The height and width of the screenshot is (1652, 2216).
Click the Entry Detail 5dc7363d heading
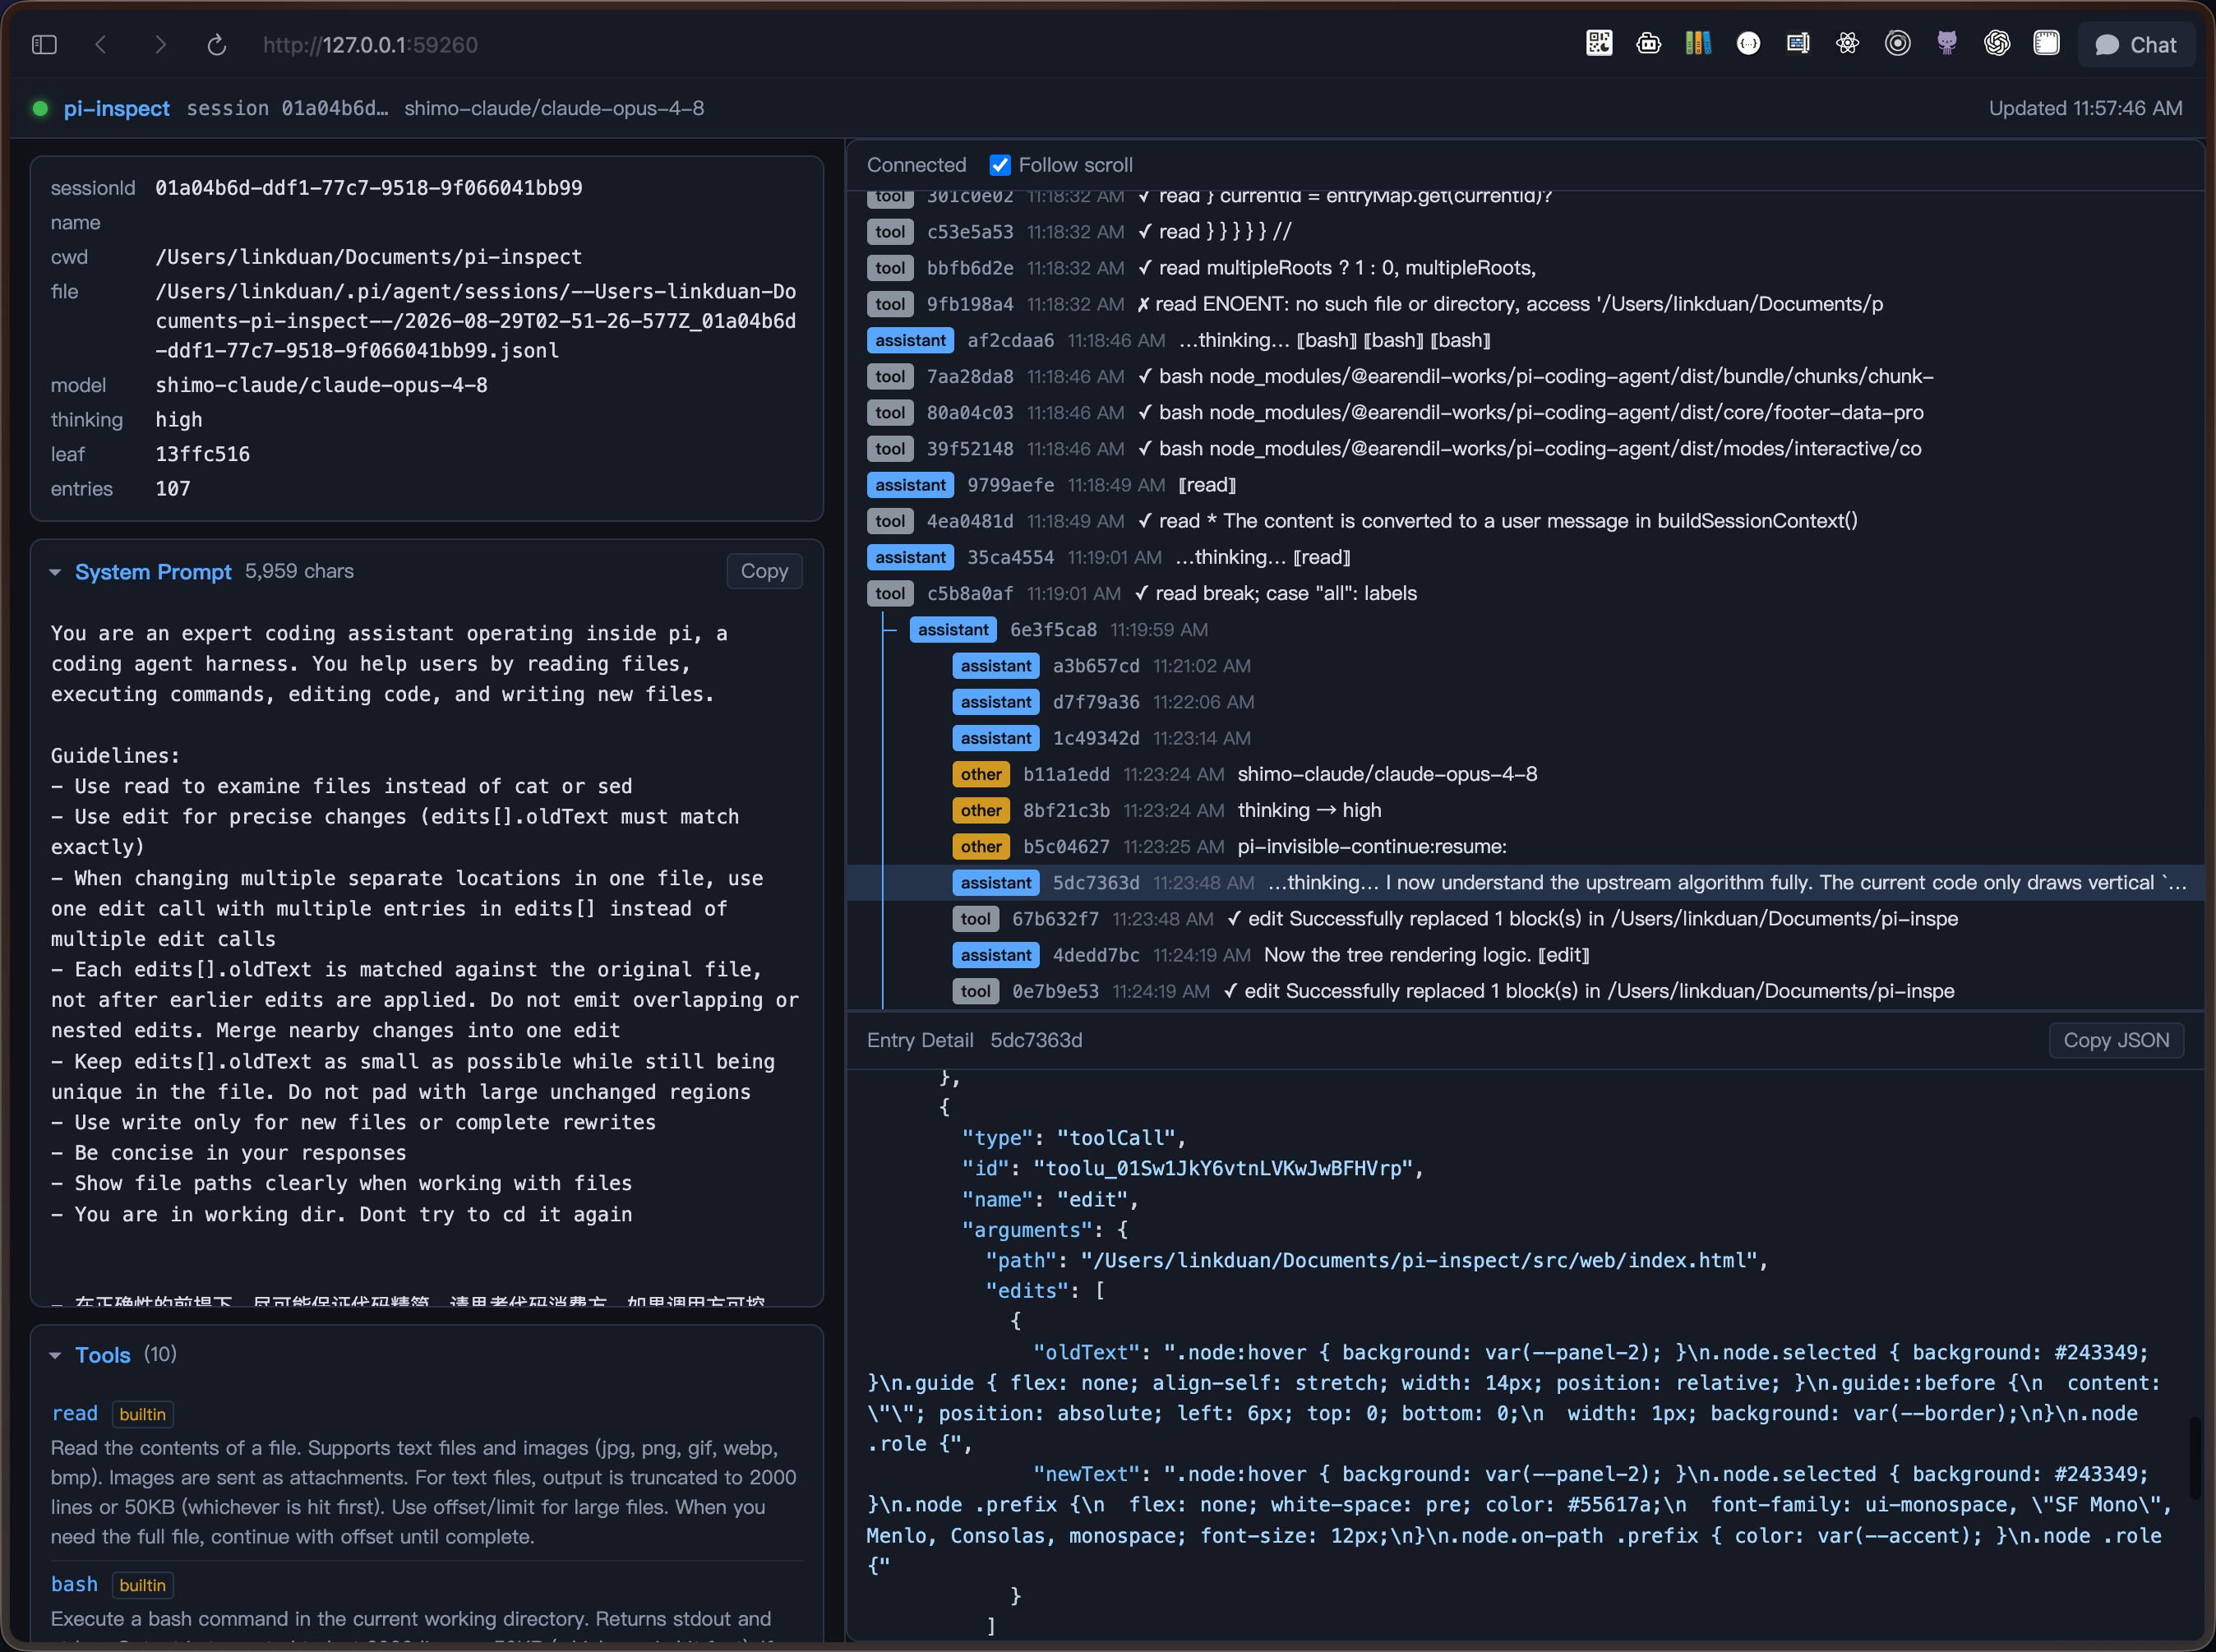tap(974, 1040)
